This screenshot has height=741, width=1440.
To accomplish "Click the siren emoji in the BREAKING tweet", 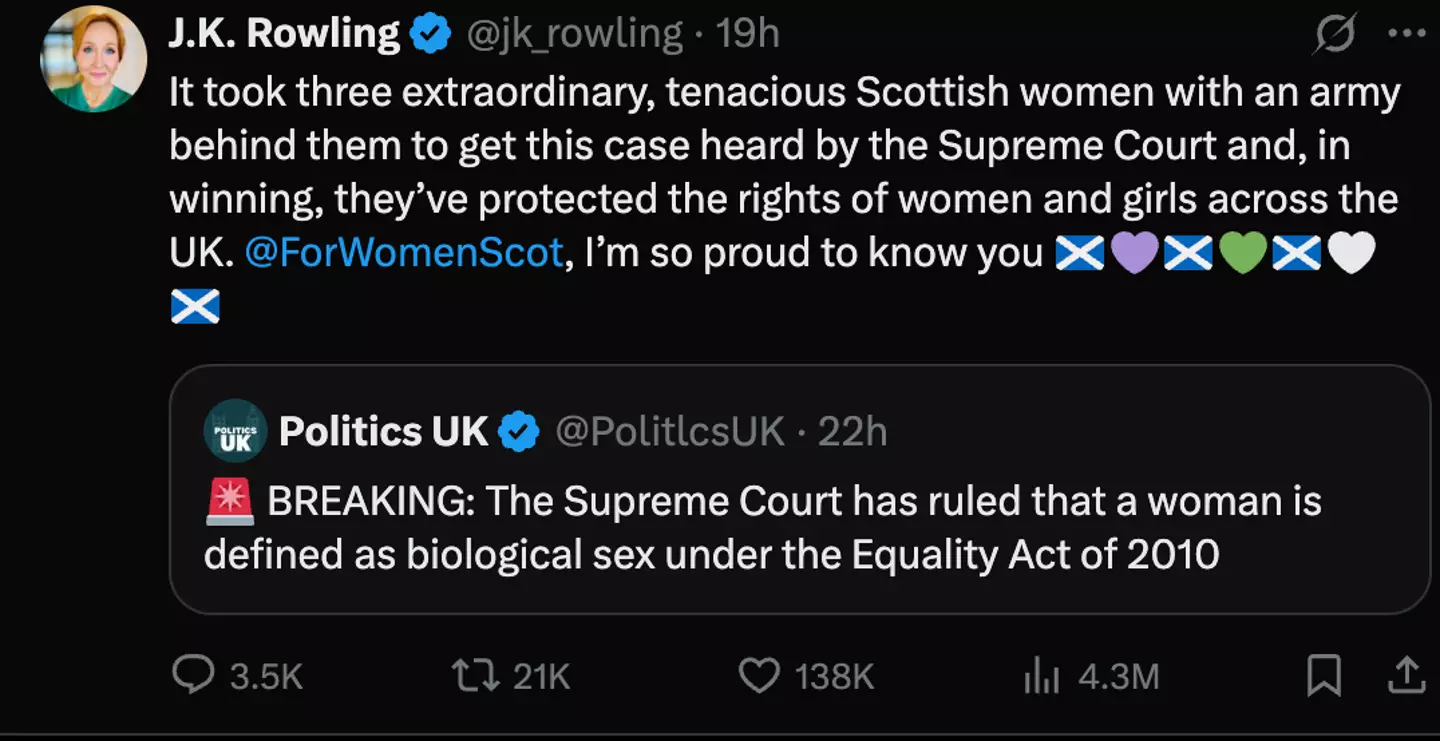I will [229, 500].
